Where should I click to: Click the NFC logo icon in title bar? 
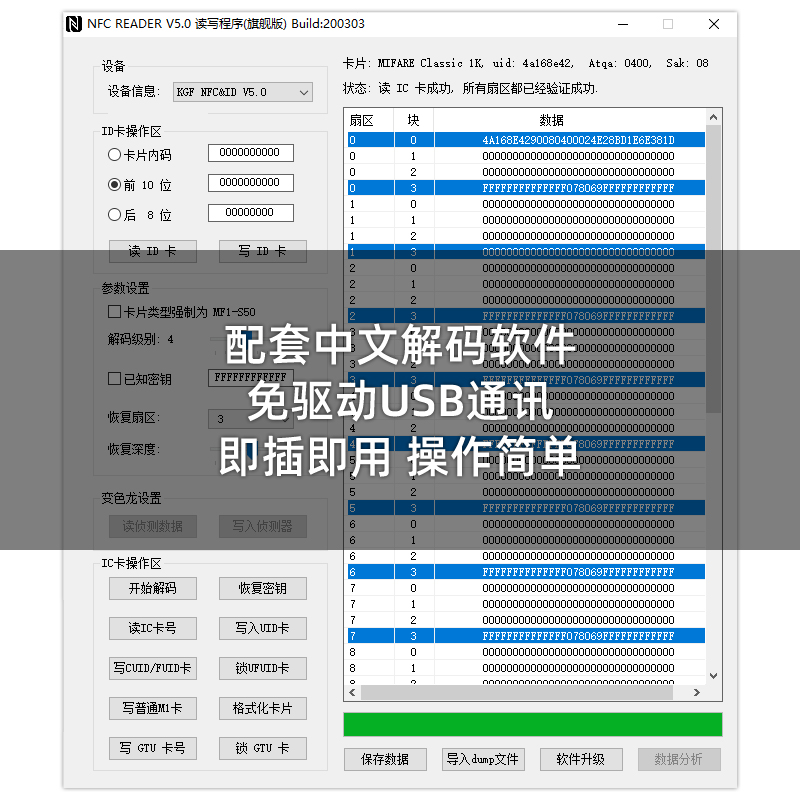click(x=74, y=24)
